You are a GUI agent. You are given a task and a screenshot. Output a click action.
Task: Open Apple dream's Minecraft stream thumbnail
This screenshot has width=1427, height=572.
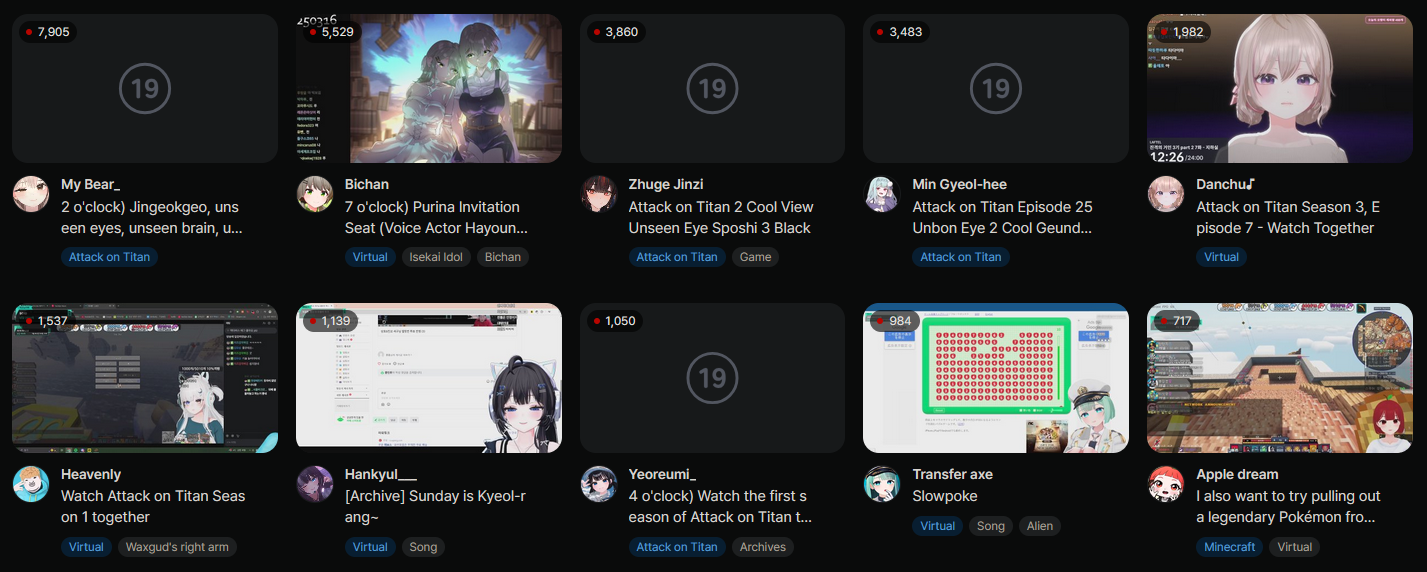pos(1280,378)
